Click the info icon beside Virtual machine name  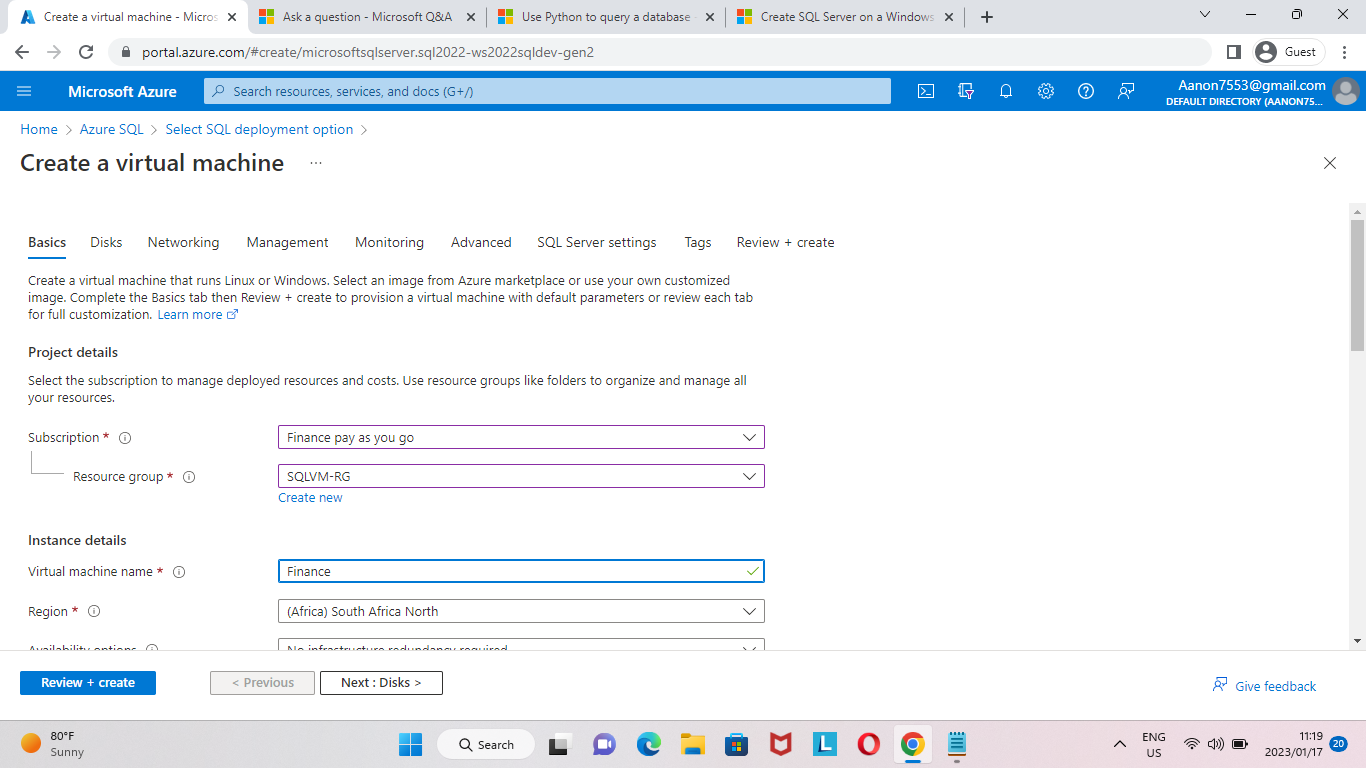(179, 572)
